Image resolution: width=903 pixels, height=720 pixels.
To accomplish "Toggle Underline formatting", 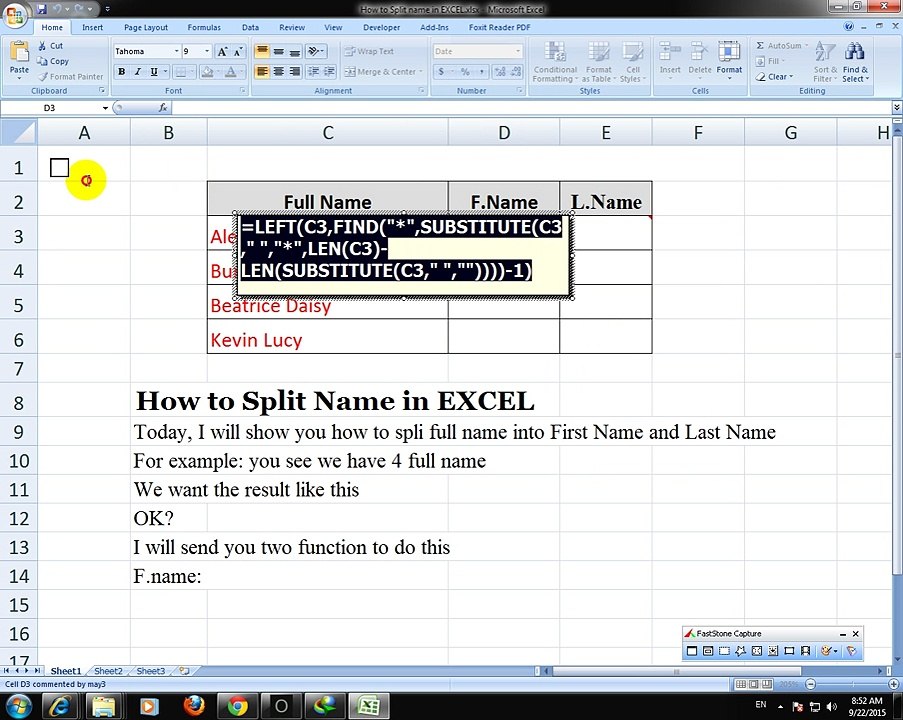I will coord(154,71).
